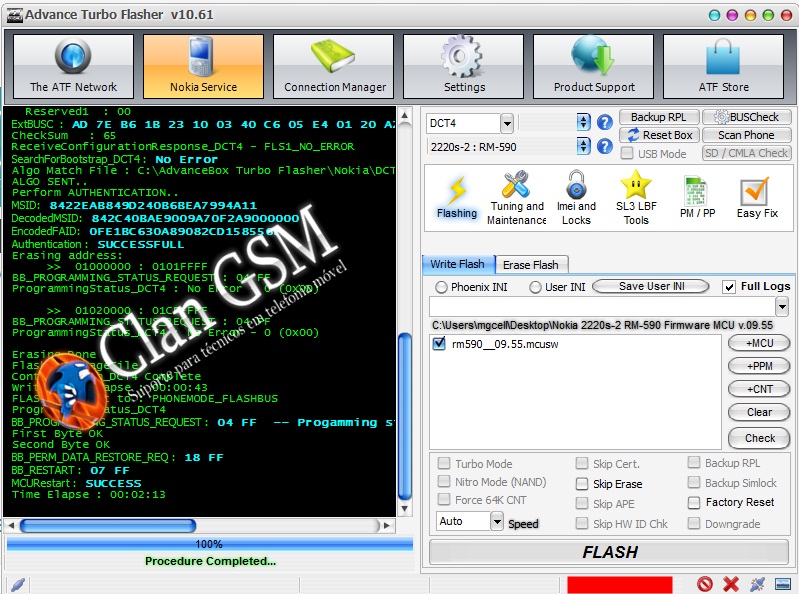Open Tuning and Maintenance tools
The width and height of the screenshot is (799, 594).
click(x=516, y=198)
